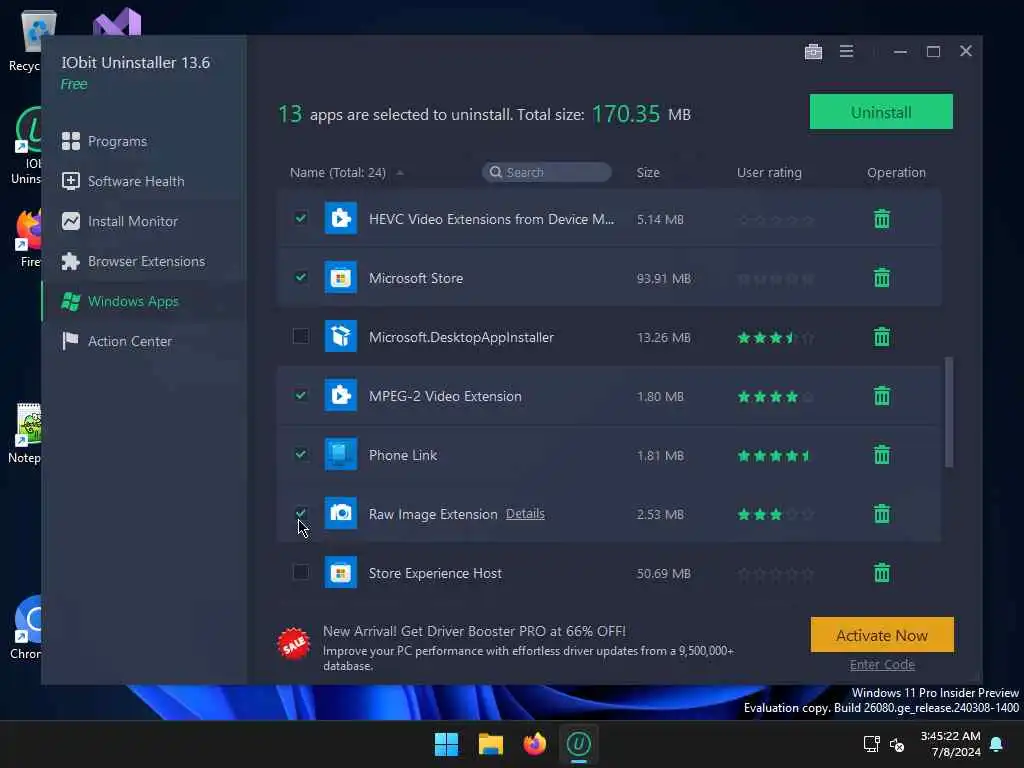Click trash icon for Raw Image Extension
The image size is (1024, 768).
click(x=882, y=514)
